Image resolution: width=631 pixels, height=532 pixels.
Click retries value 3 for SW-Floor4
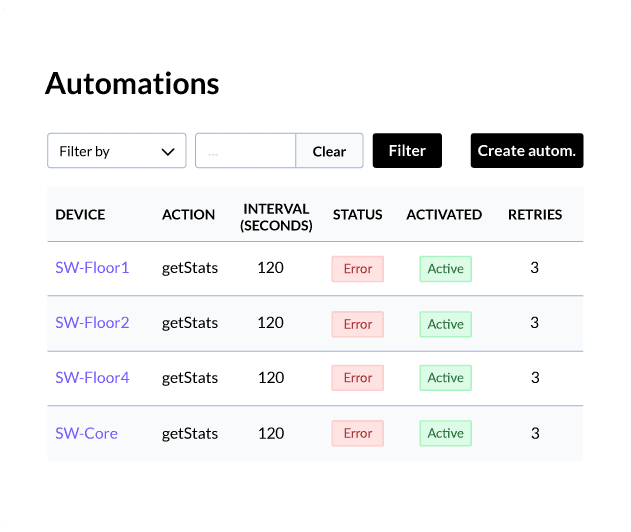[535, 378]
